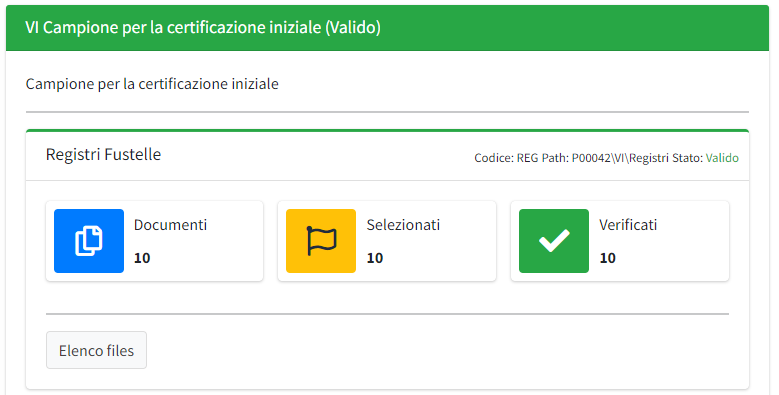Screen dimensions: 779x395
Task: Click the (Valido) word in header title
Action: pos(353,27)
